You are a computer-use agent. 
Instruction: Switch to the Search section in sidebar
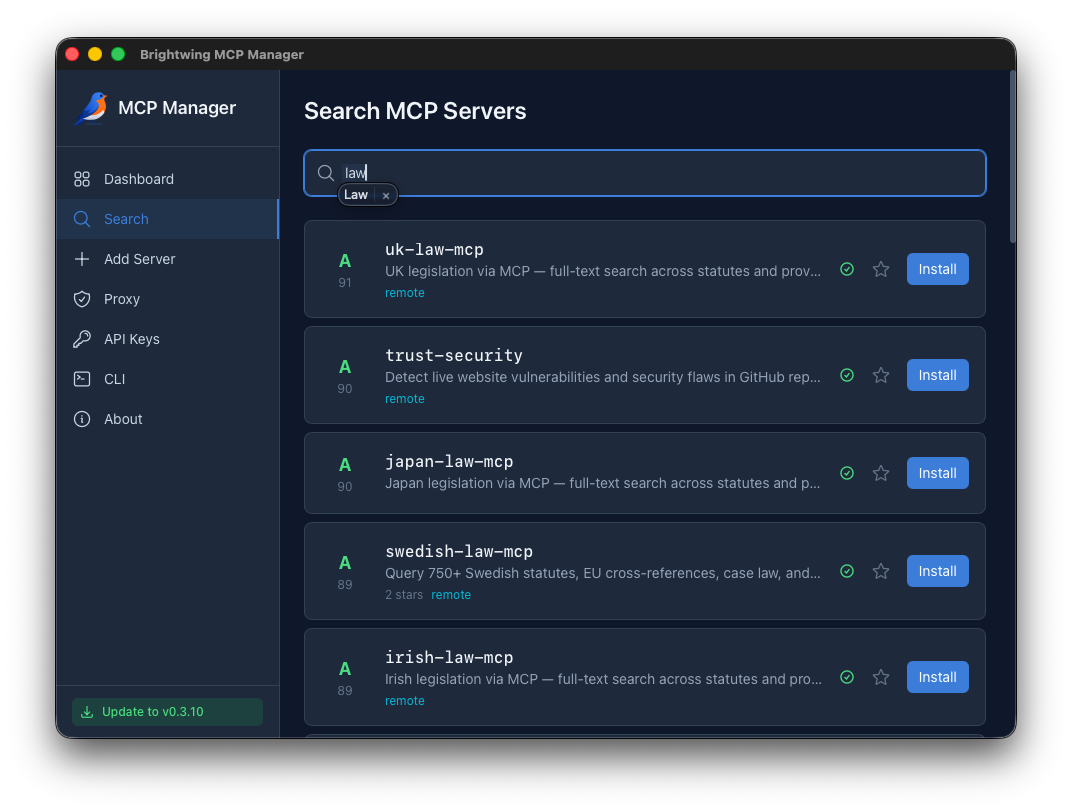126,219
